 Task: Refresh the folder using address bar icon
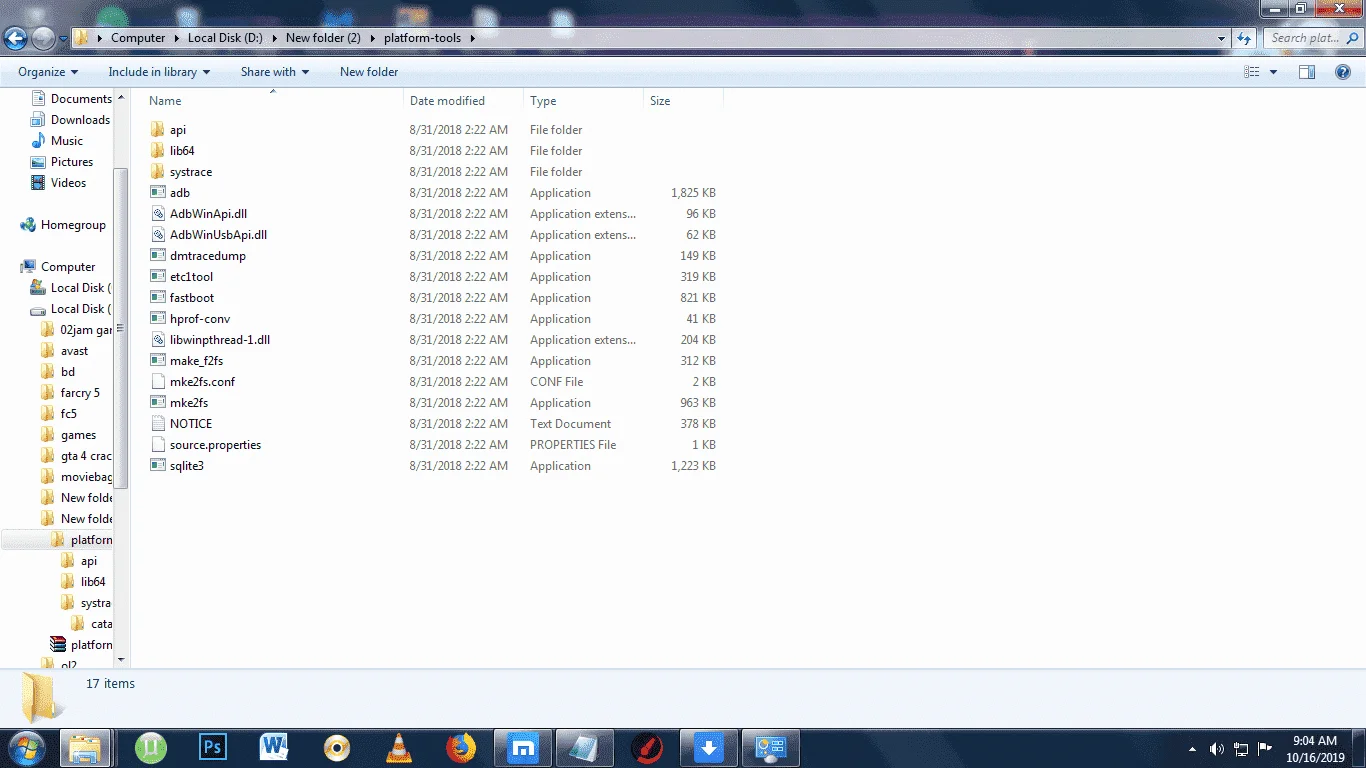click(1244, 38)
